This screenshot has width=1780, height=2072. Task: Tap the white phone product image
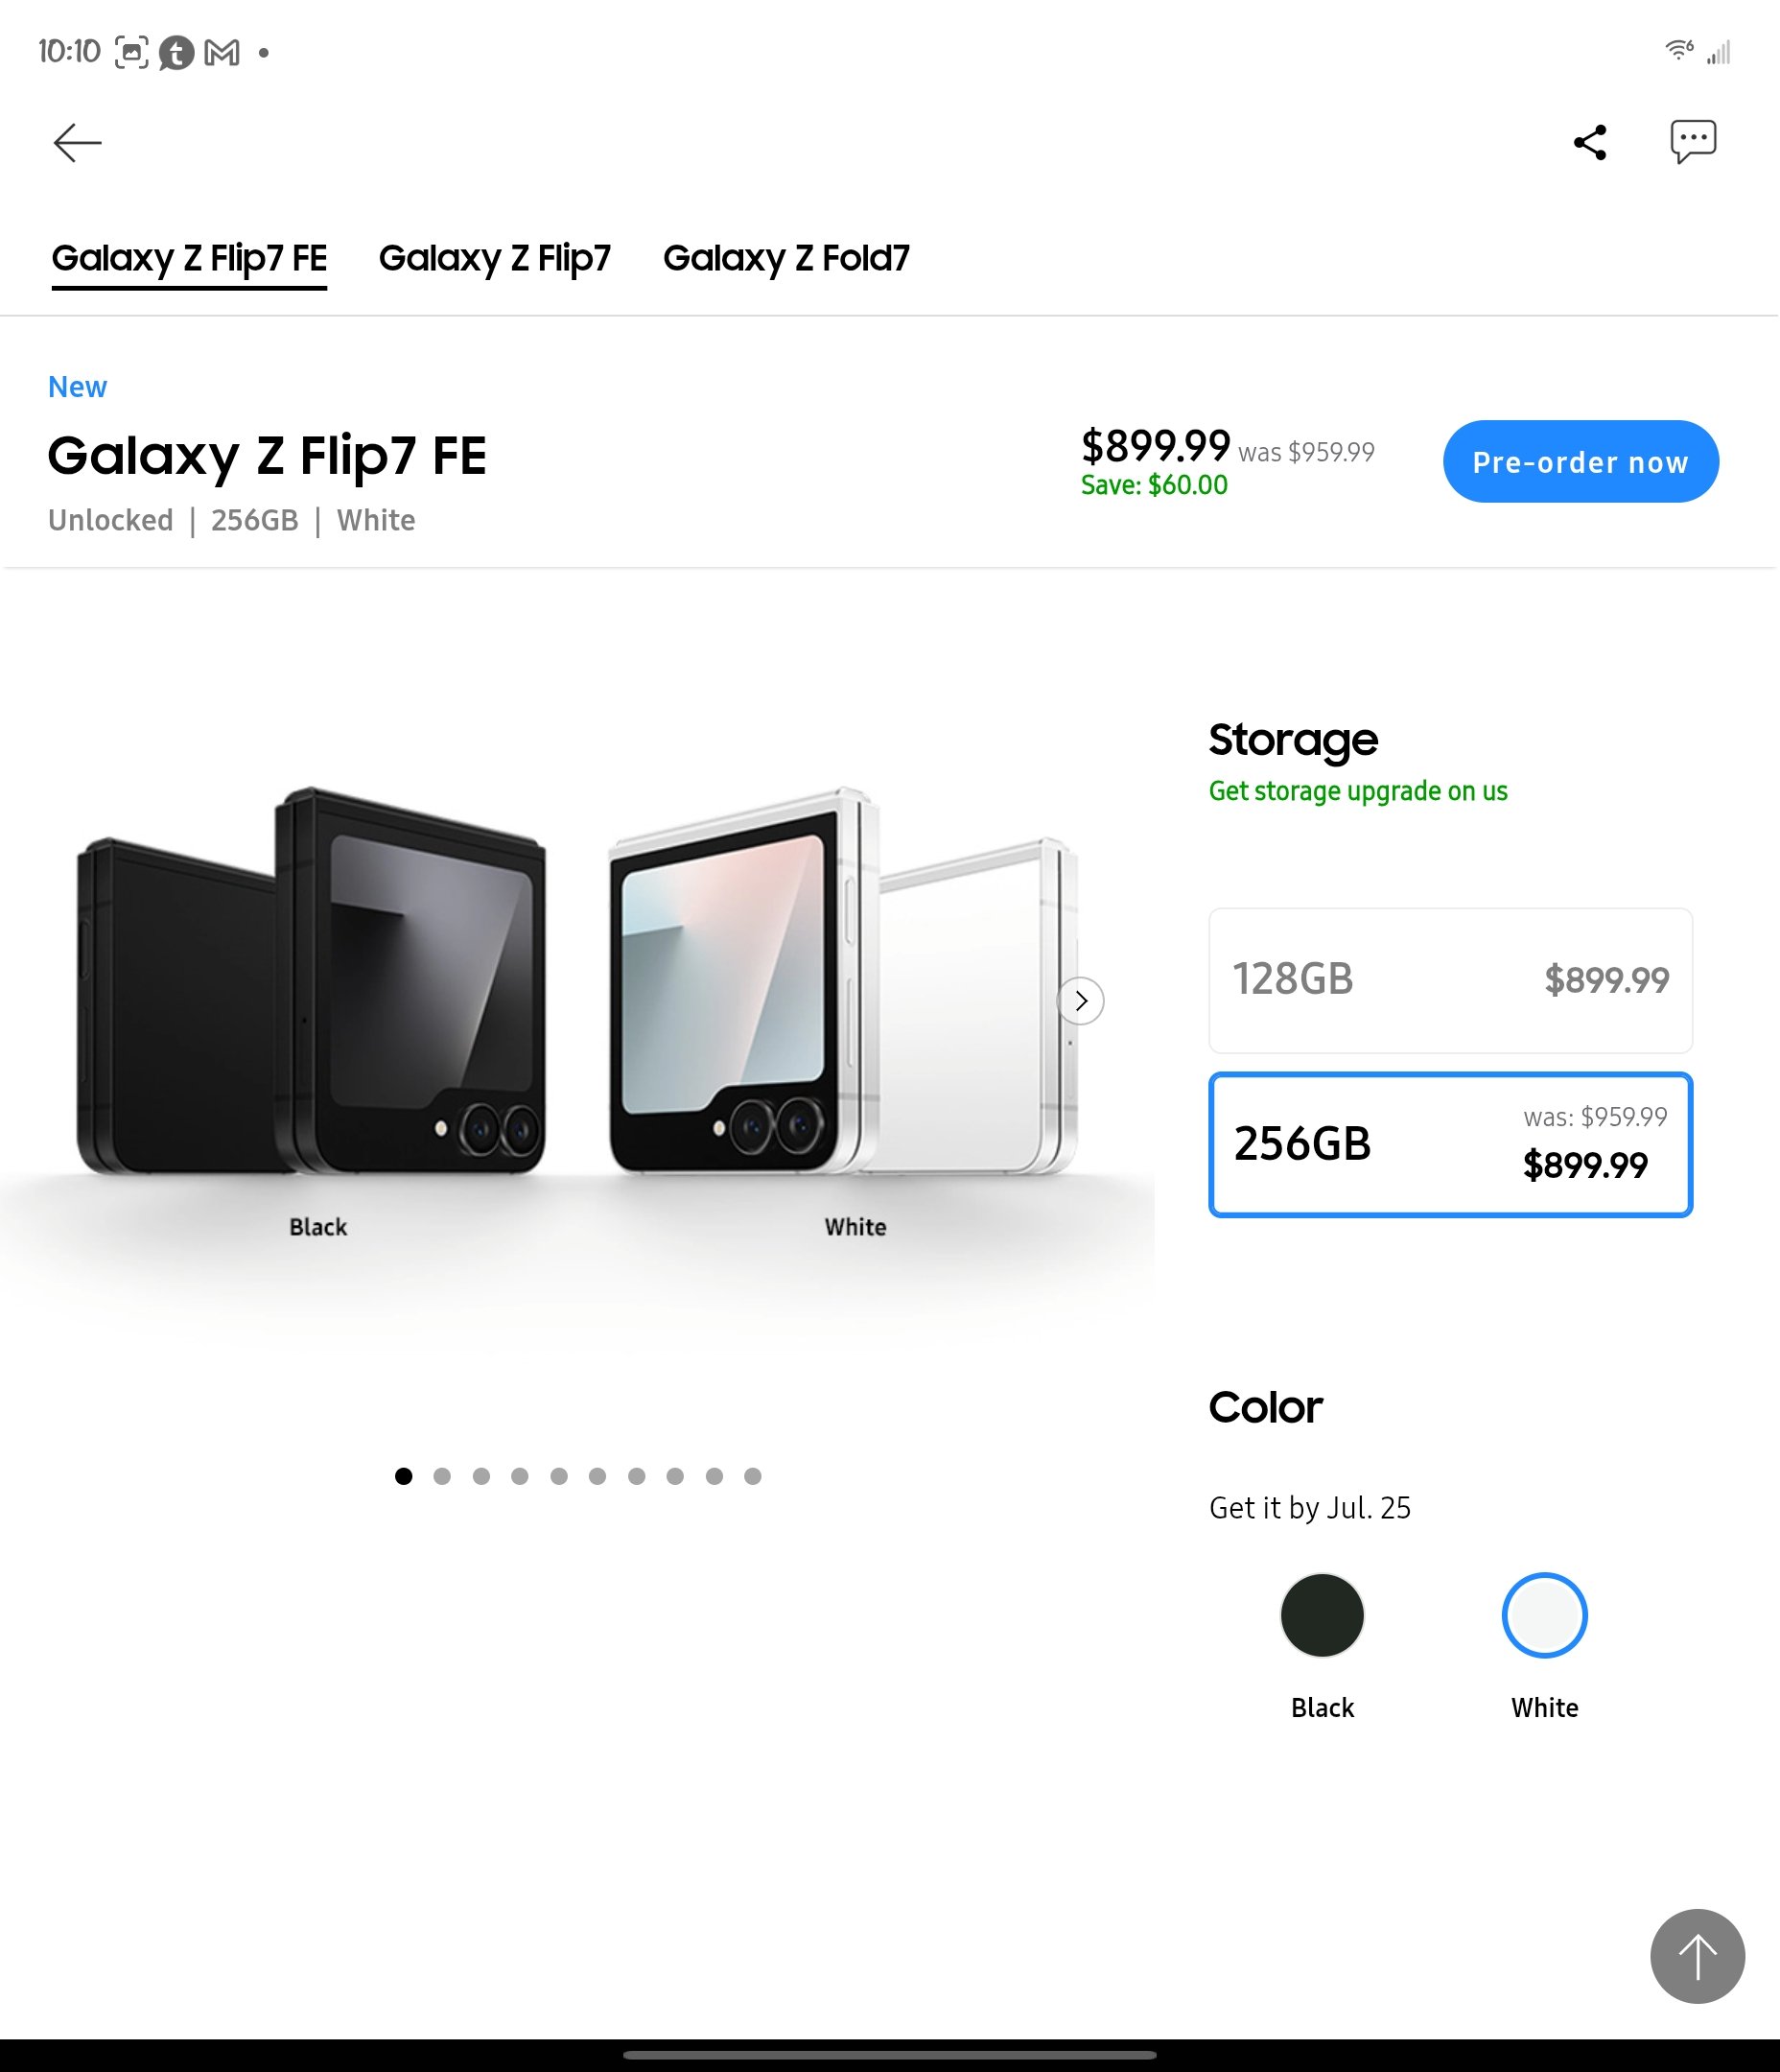pyautogui.click(x=843, y=980)
